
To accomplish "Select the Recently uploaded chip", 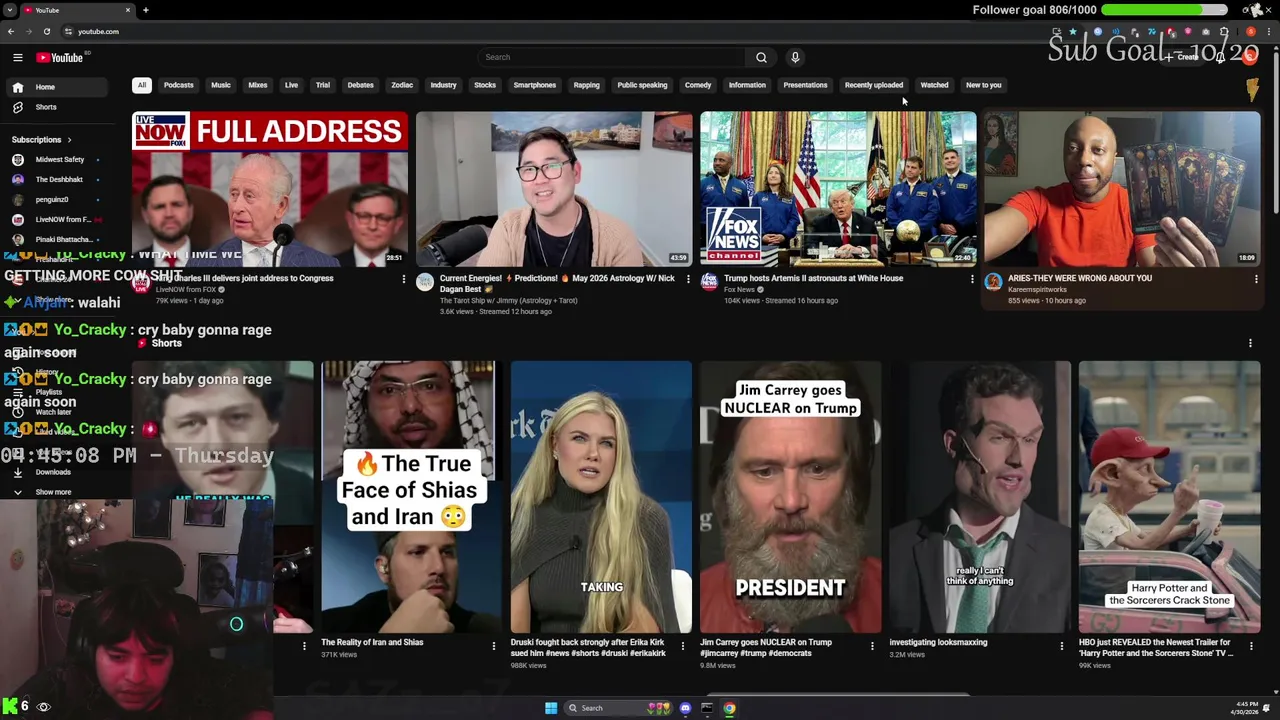I will click(x=874, y=85).
